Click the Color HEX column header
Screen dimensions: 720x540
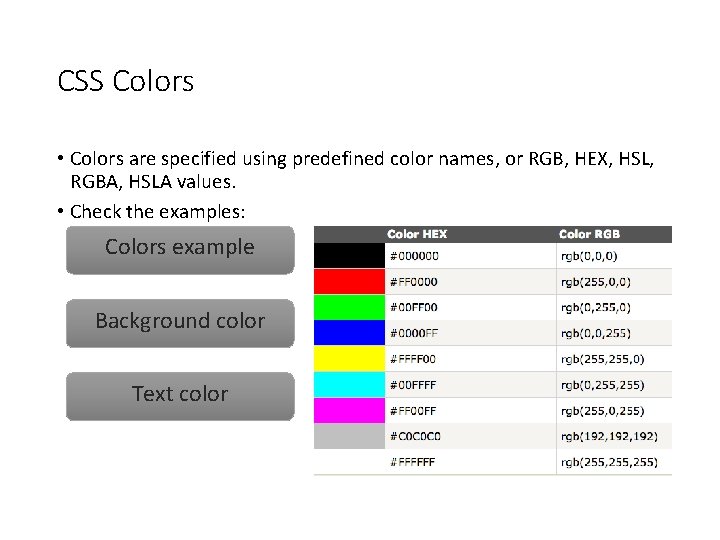coord(417,234)
